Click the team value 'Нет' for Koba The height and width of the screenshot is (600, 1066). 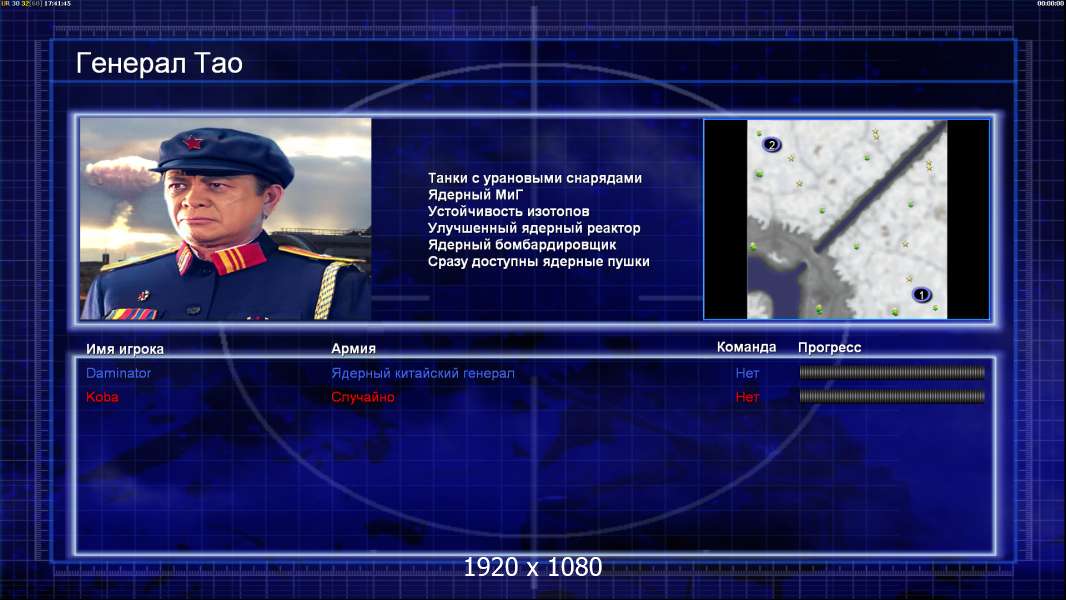pos(747,397)
